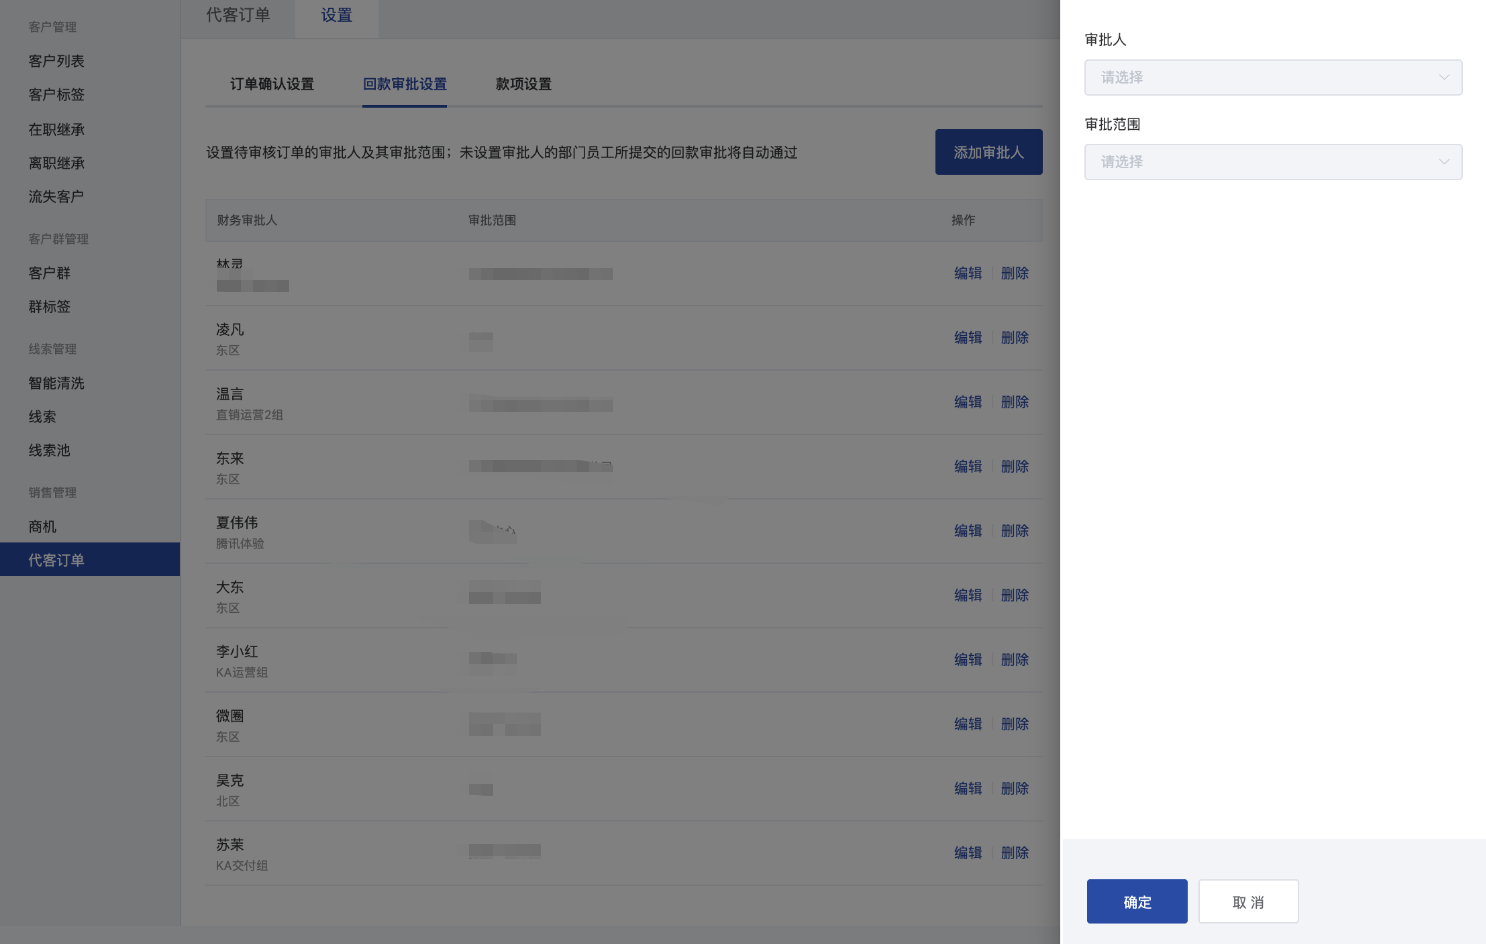
Task: Edit the approver 苏茉
Action: [968, 853]
